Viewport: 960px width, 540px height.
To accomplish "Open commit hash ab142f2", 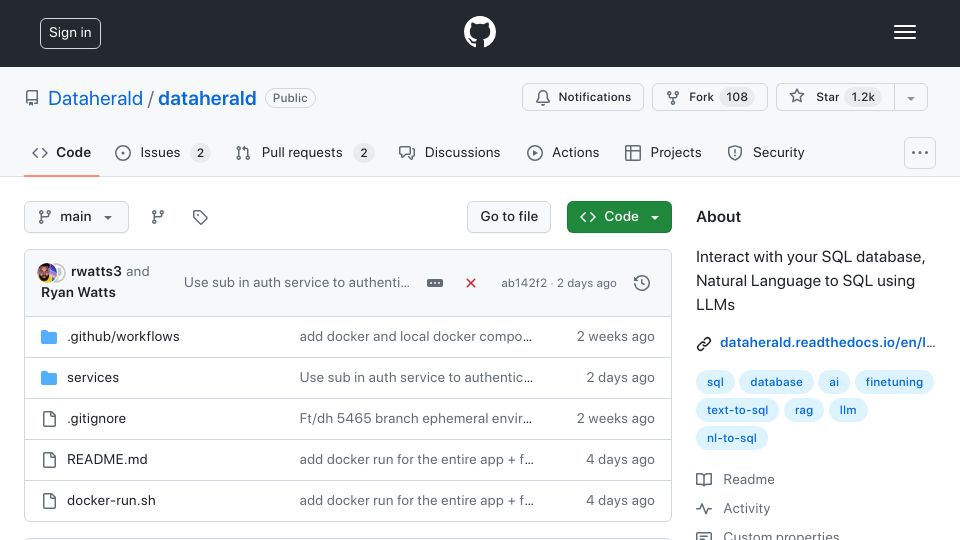I will coord(524,283).
